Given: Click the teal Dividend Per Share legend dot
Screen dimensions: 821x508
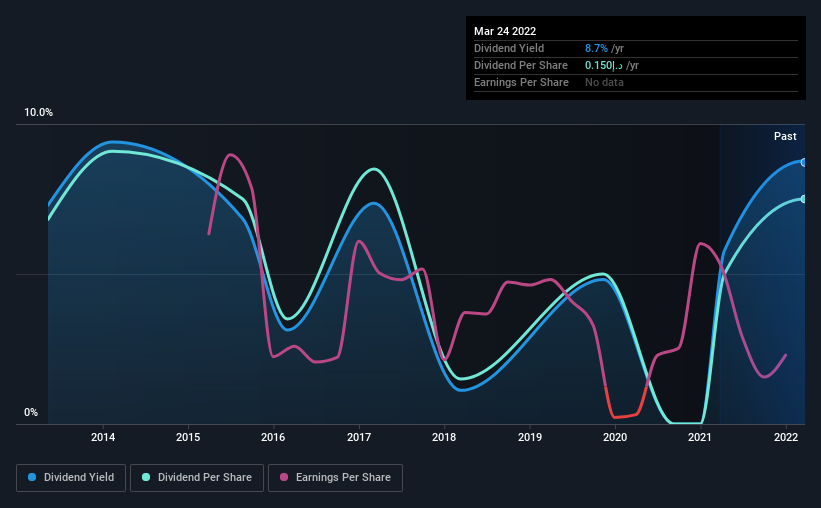Looking at the screenshot, I should (x=146, y=477).
